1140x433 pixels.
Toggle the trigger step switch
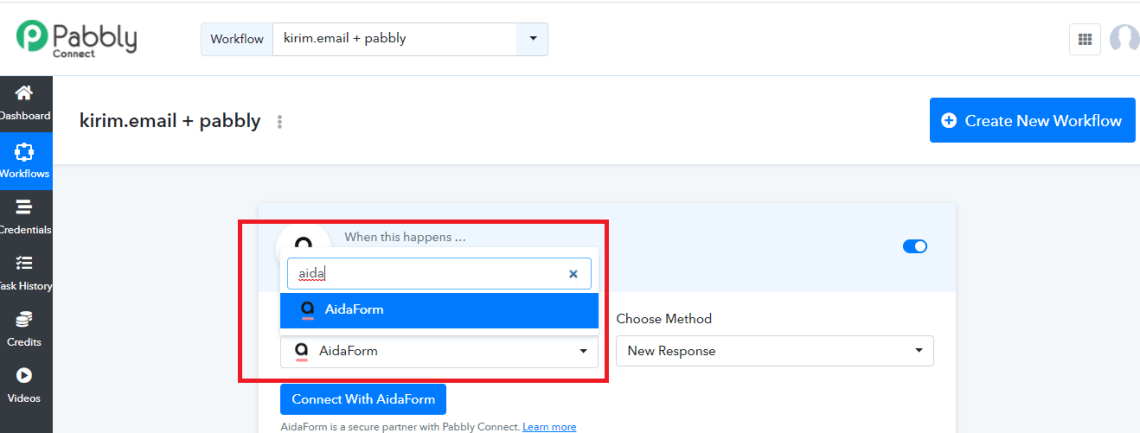915,246
